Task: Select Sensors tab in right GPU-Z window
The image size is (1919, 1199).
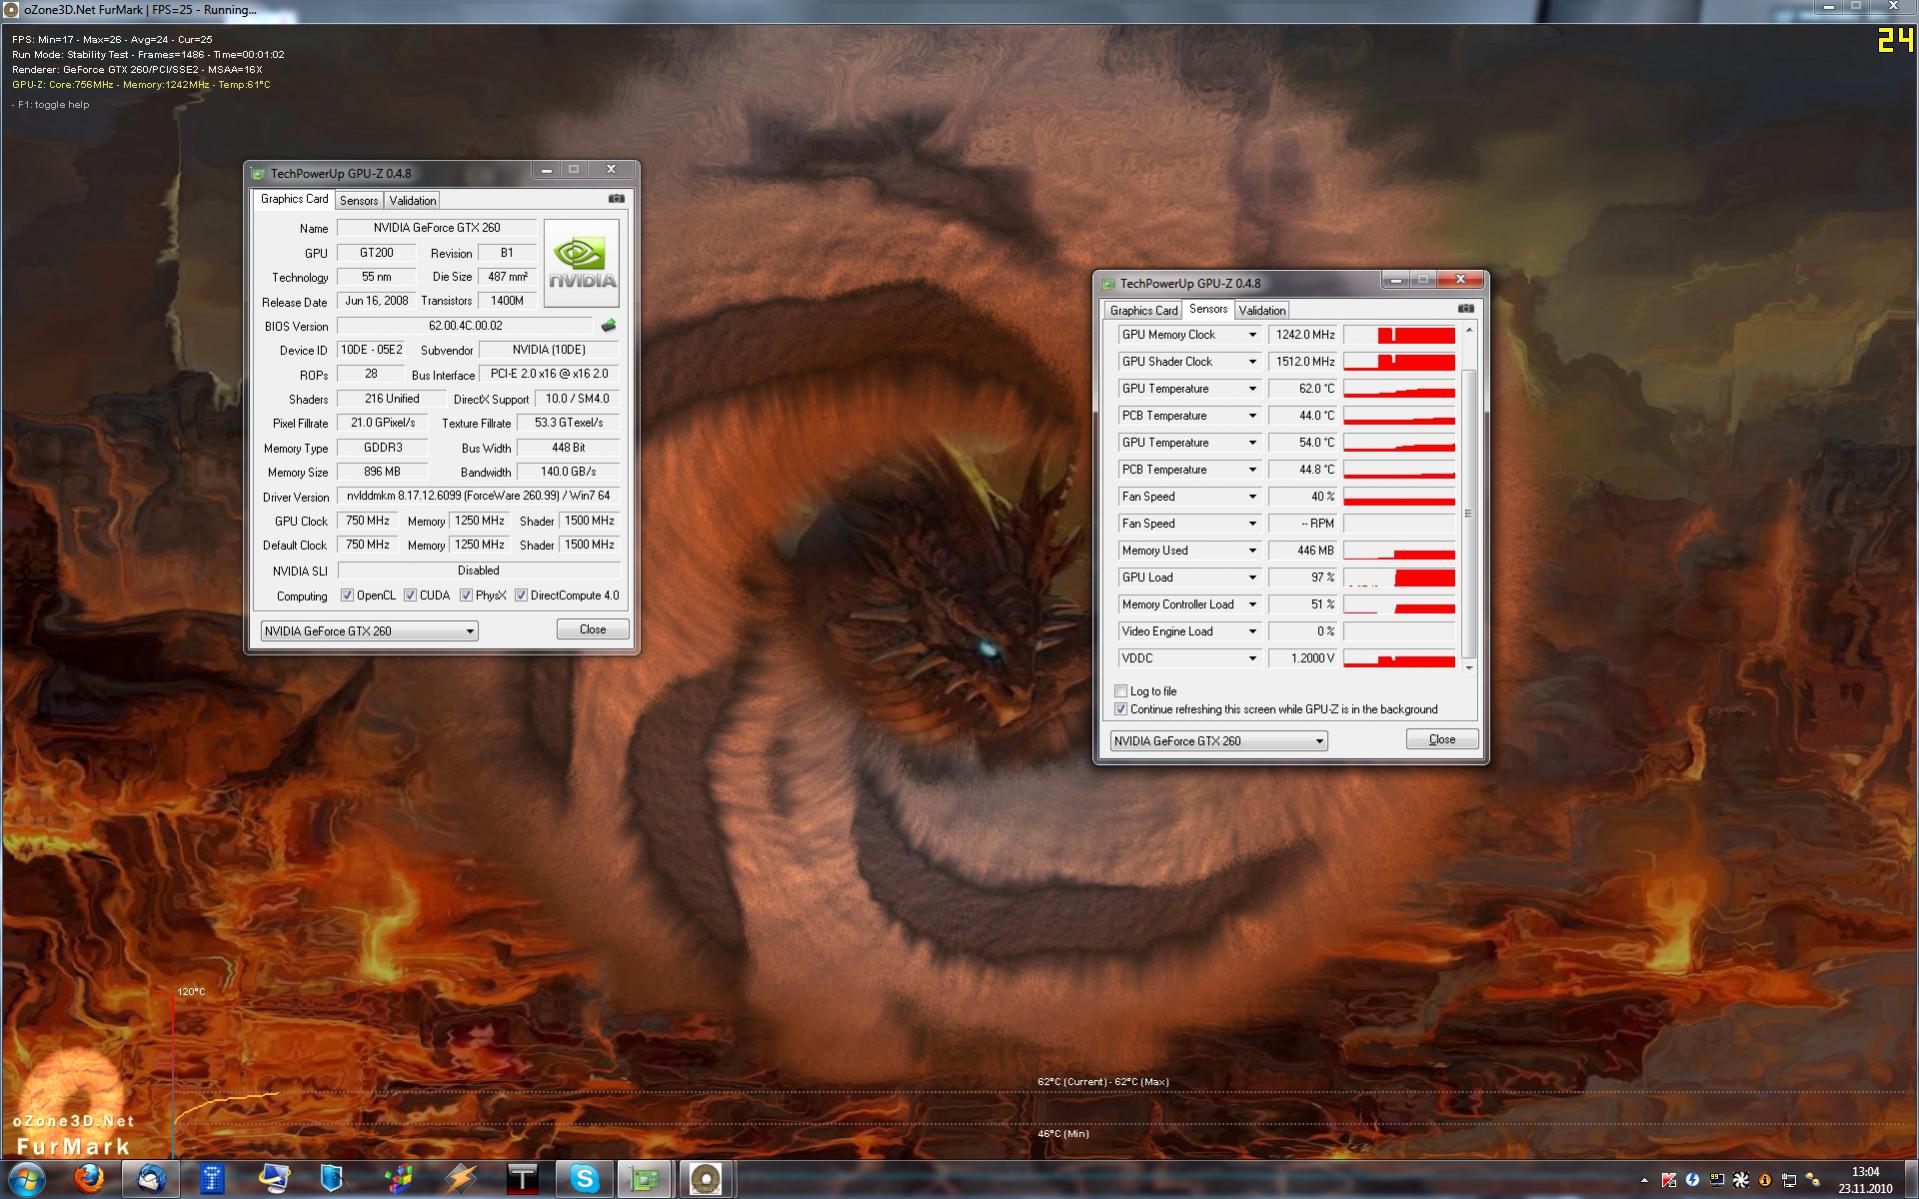Action: coord(1208,309)
